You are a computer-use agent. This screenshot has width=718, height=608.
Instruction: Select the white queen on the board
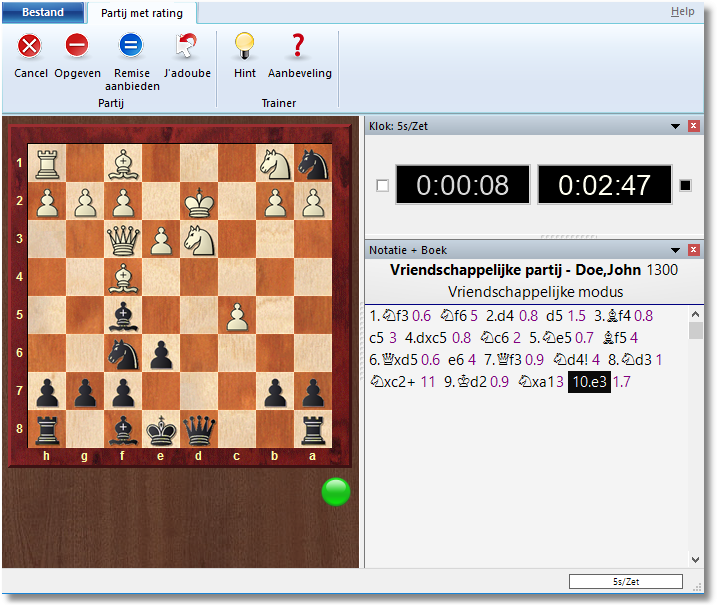122,238
